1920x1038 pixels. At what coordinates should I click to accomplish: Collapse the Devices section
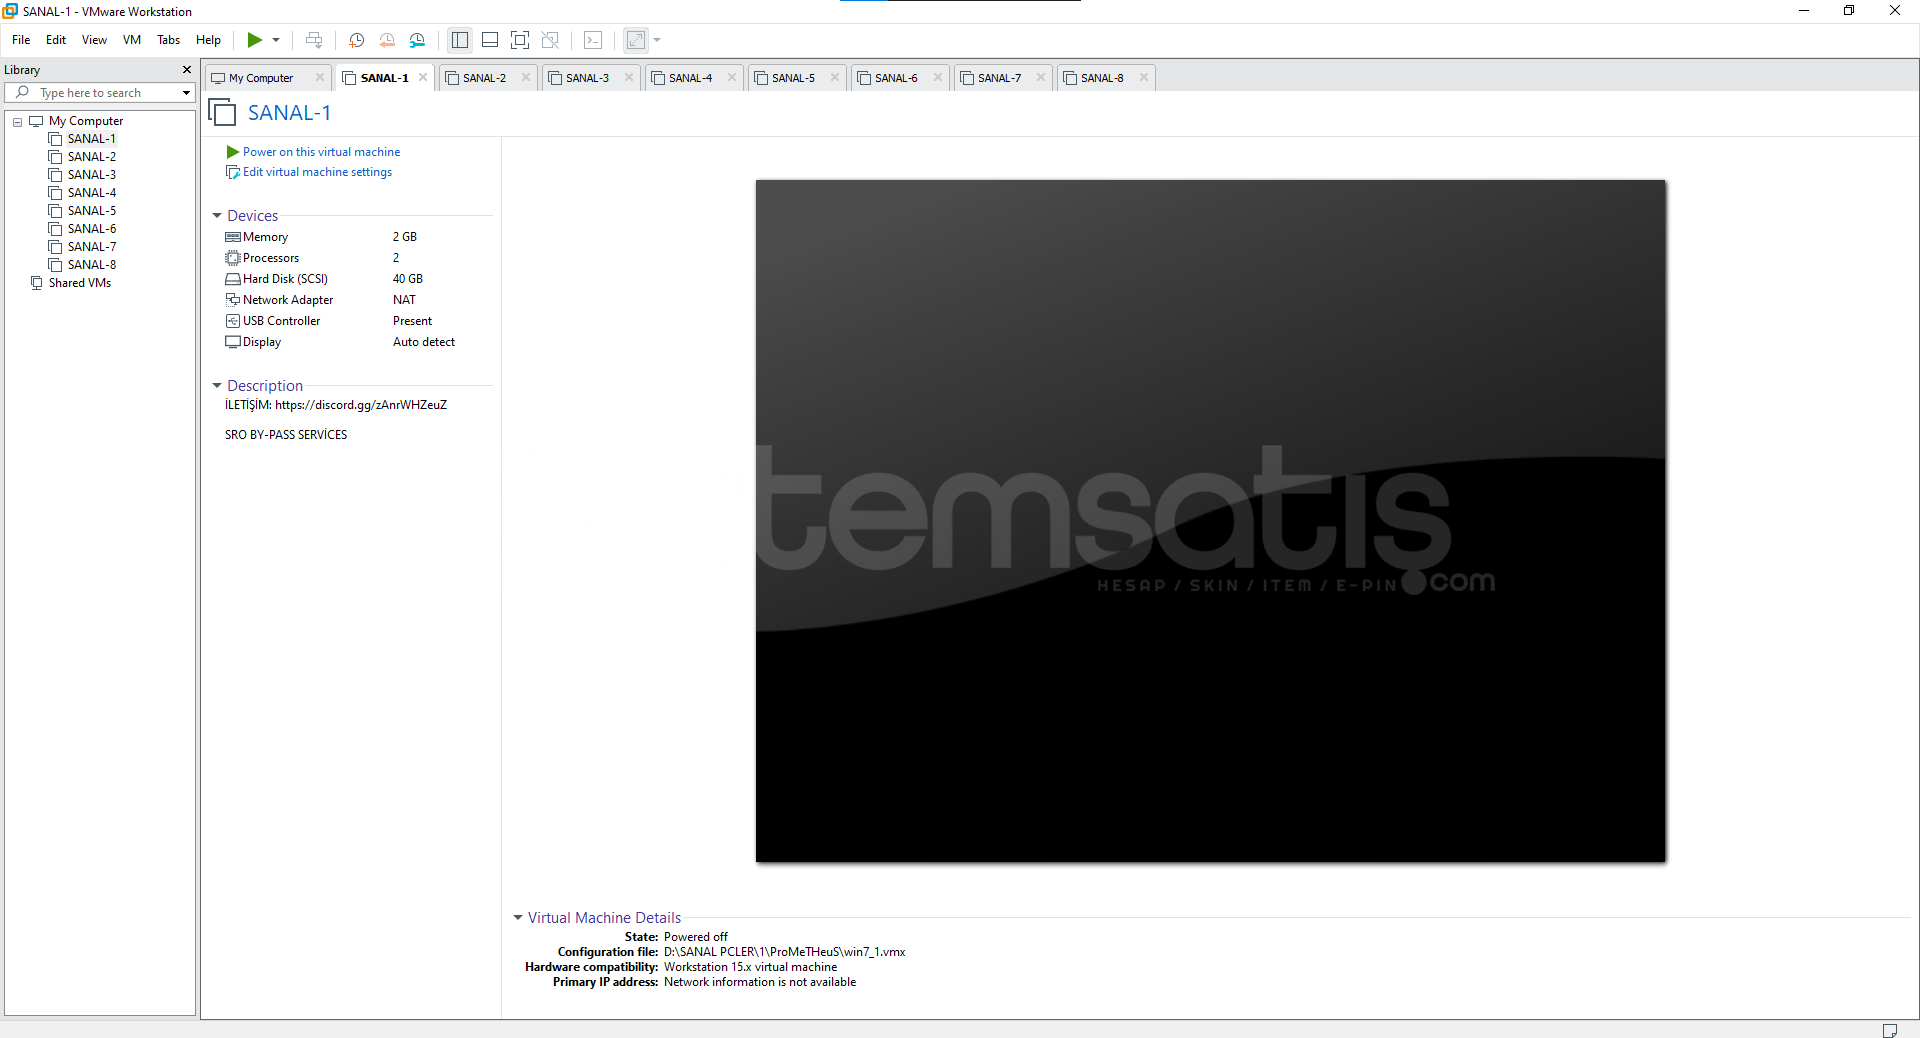[217, 216]
